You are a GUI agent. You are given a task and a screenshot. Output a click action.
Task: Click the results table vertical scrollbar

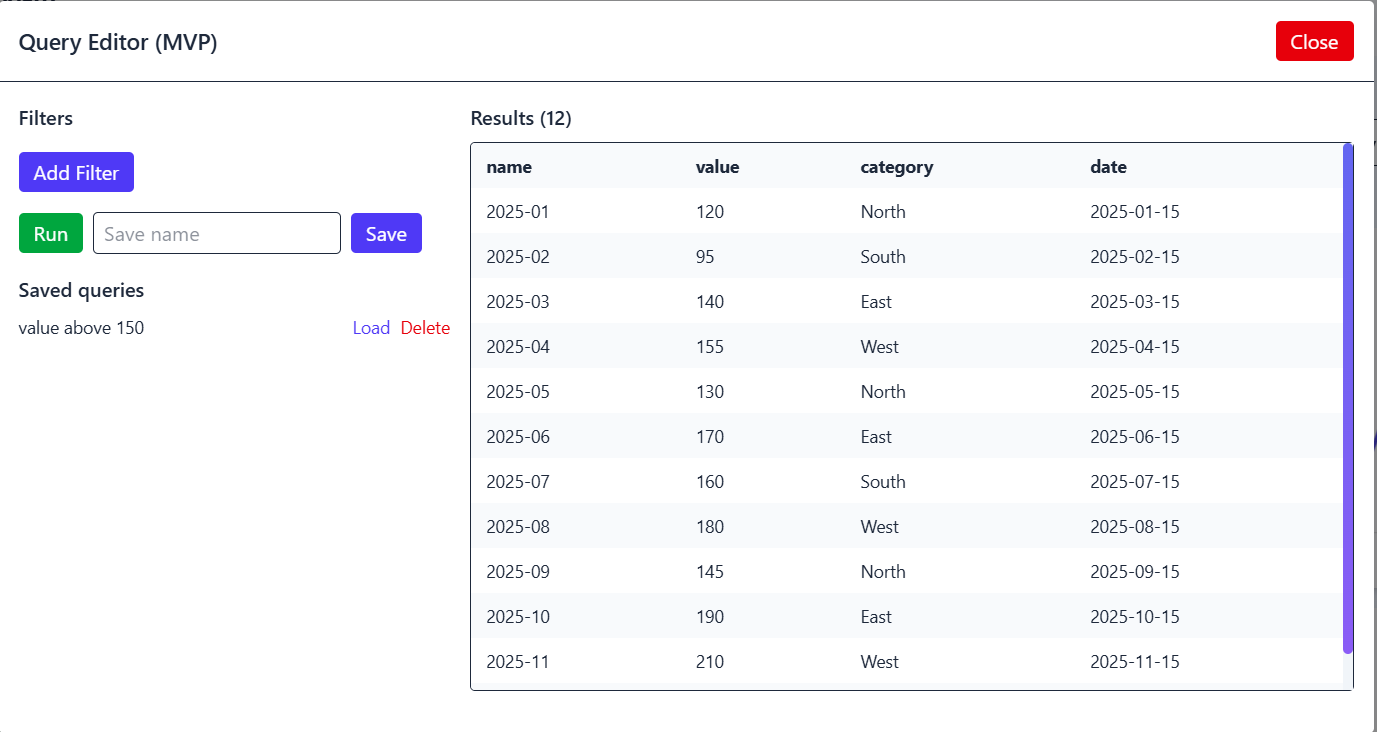pyautogui.click(x=1348, y=400)
